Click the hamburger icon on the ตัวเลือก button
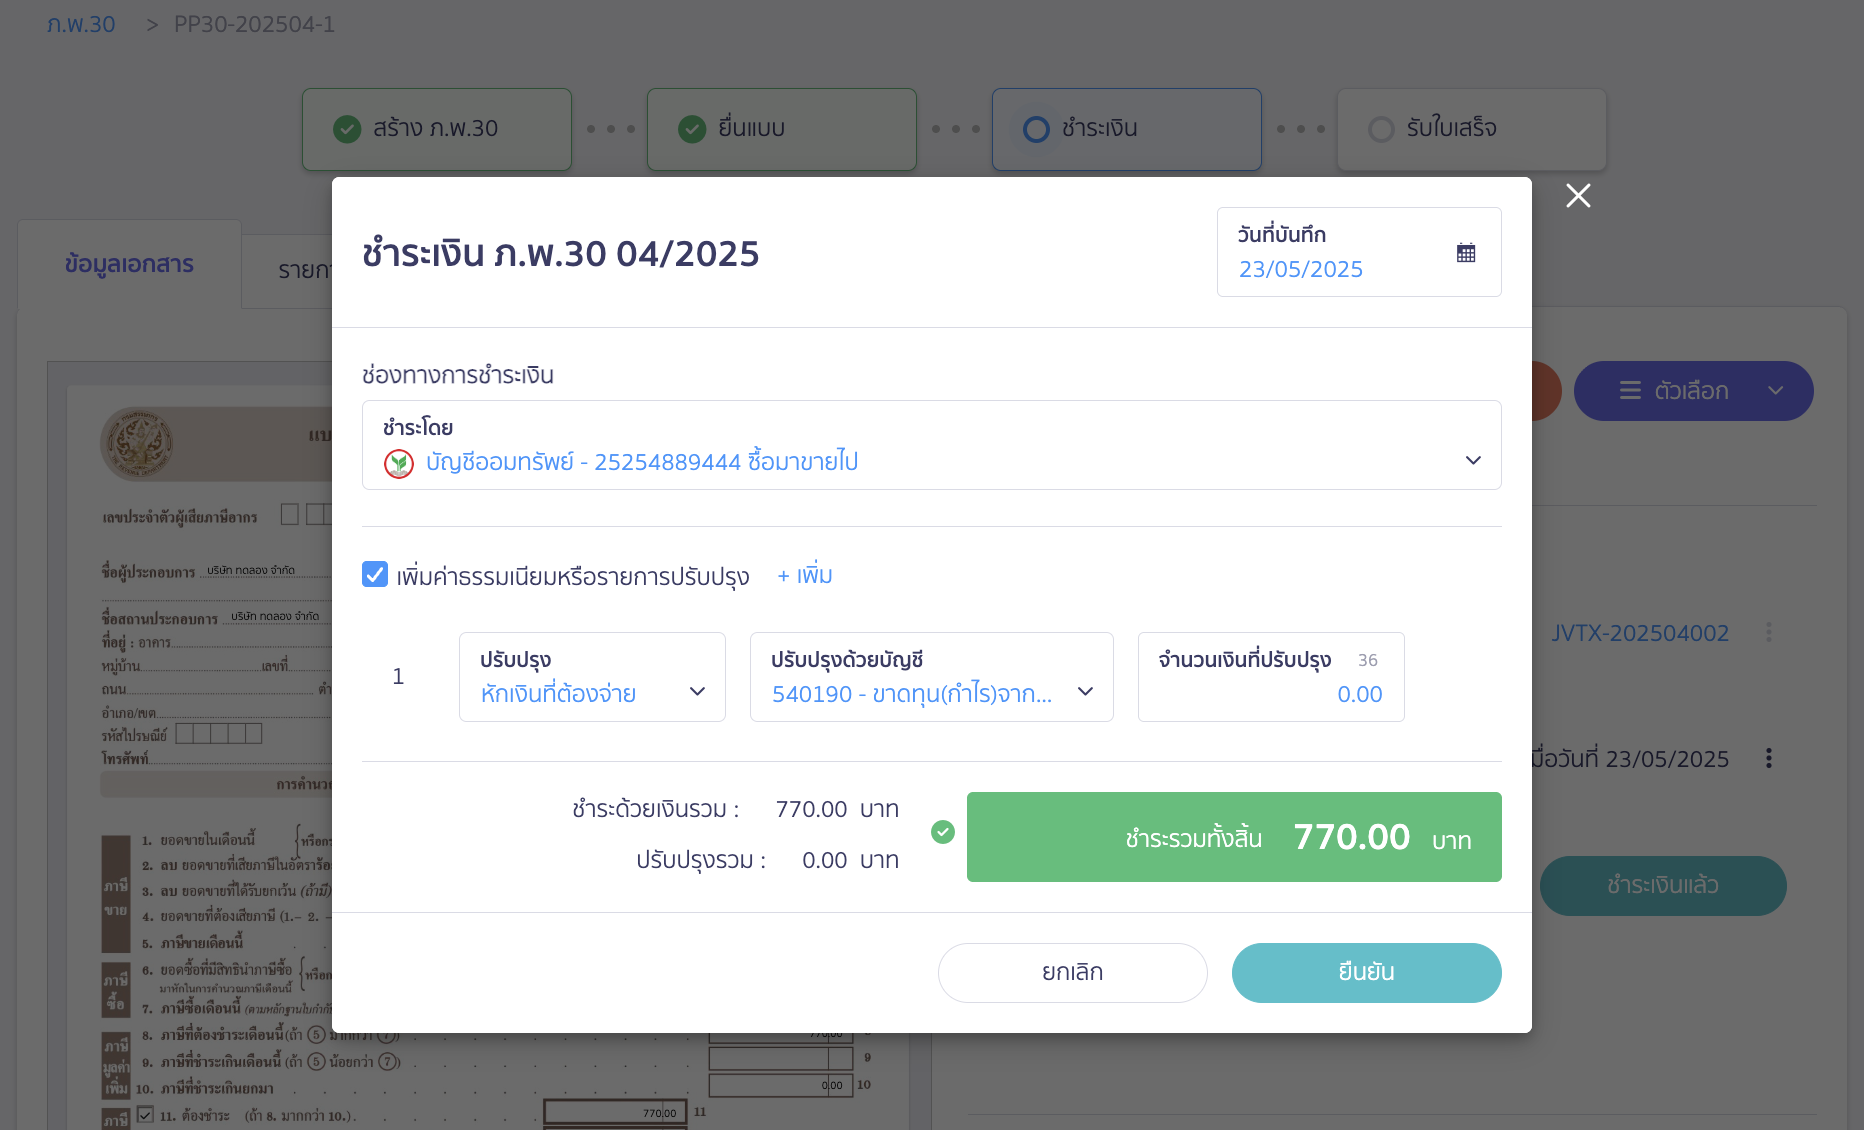 pyautogui.click(x=1631, y=391)
